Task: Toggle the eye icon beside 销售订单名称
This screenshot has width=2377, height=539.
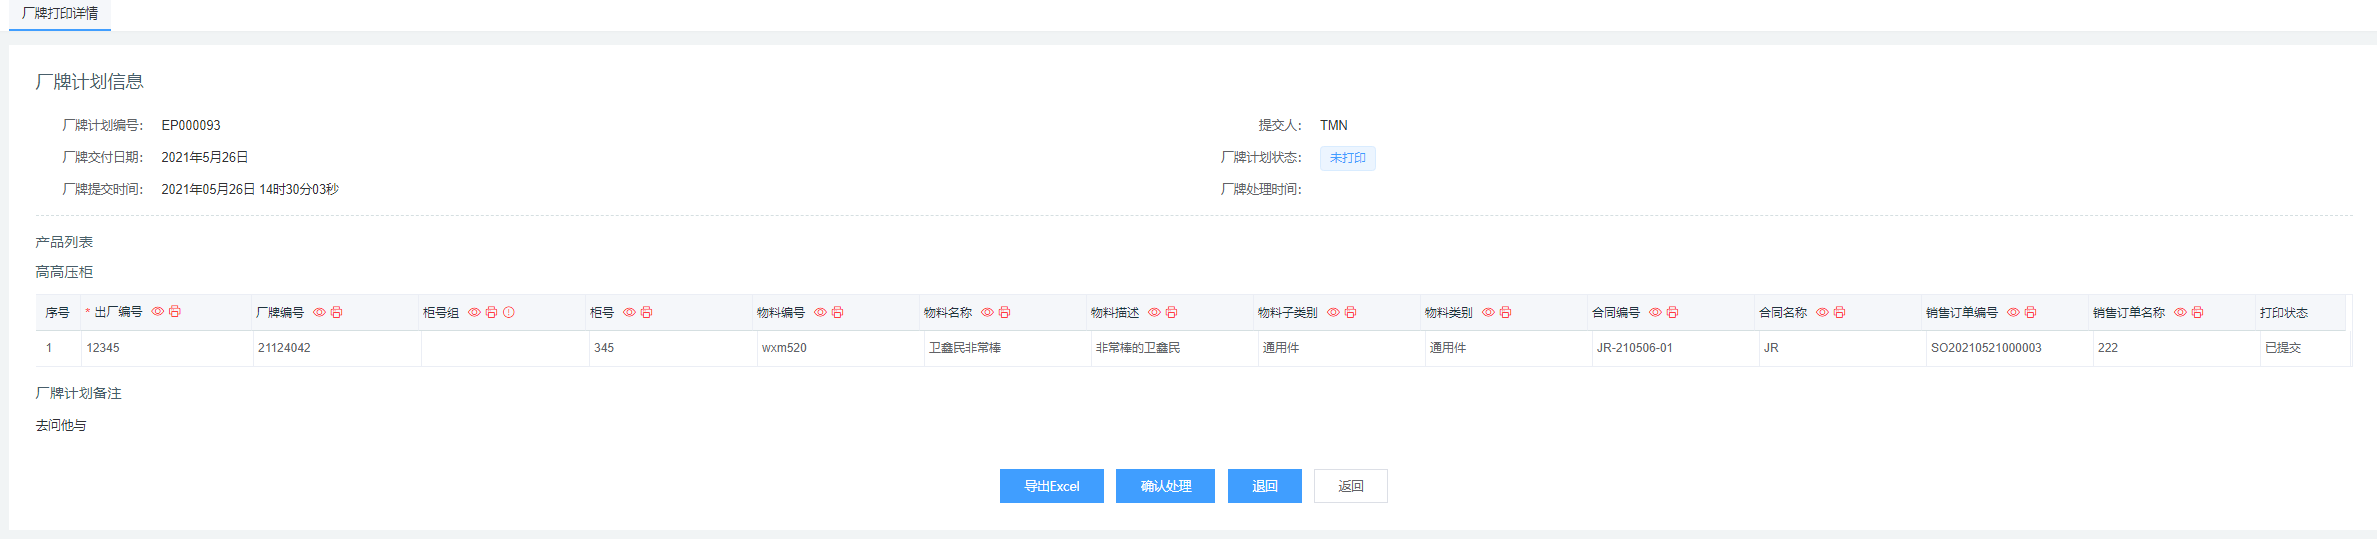Action: click(2181, 313)
